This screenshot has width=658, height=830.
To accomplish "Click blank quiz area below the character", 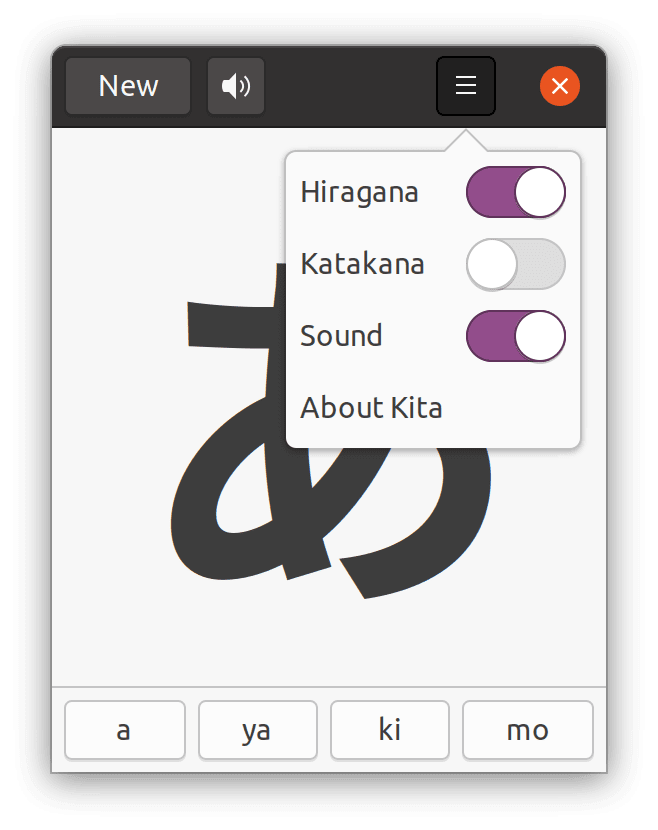I will pyautogui.click(x=330, y=645).
